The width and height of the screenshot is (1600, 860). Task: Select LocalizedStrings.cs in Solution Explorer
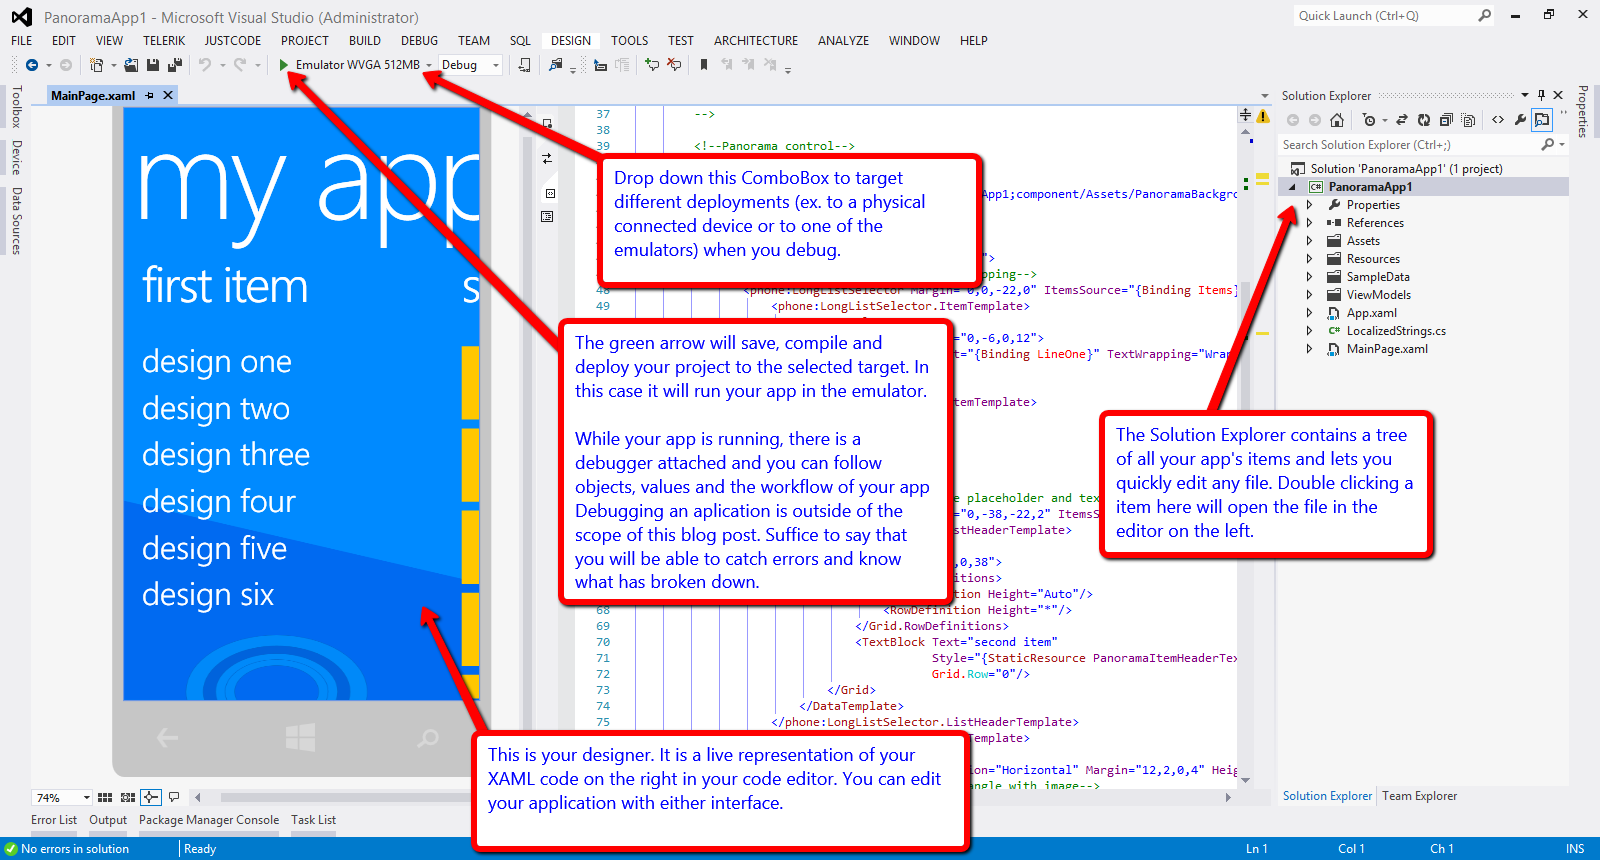coord(1396,331)
